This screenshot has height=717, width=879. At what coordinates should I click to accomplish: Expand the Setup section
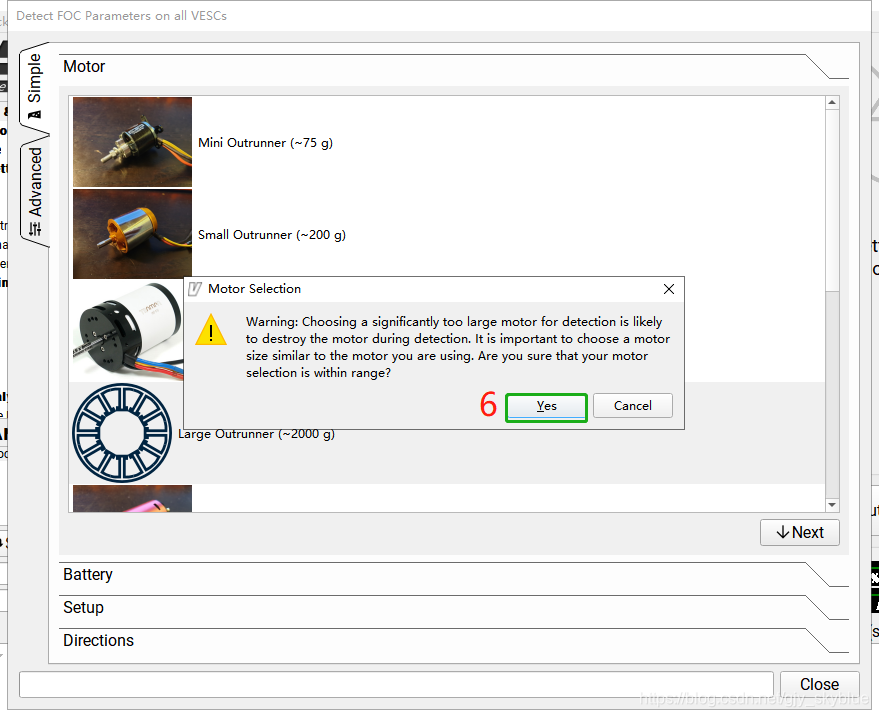coord(453,608)
